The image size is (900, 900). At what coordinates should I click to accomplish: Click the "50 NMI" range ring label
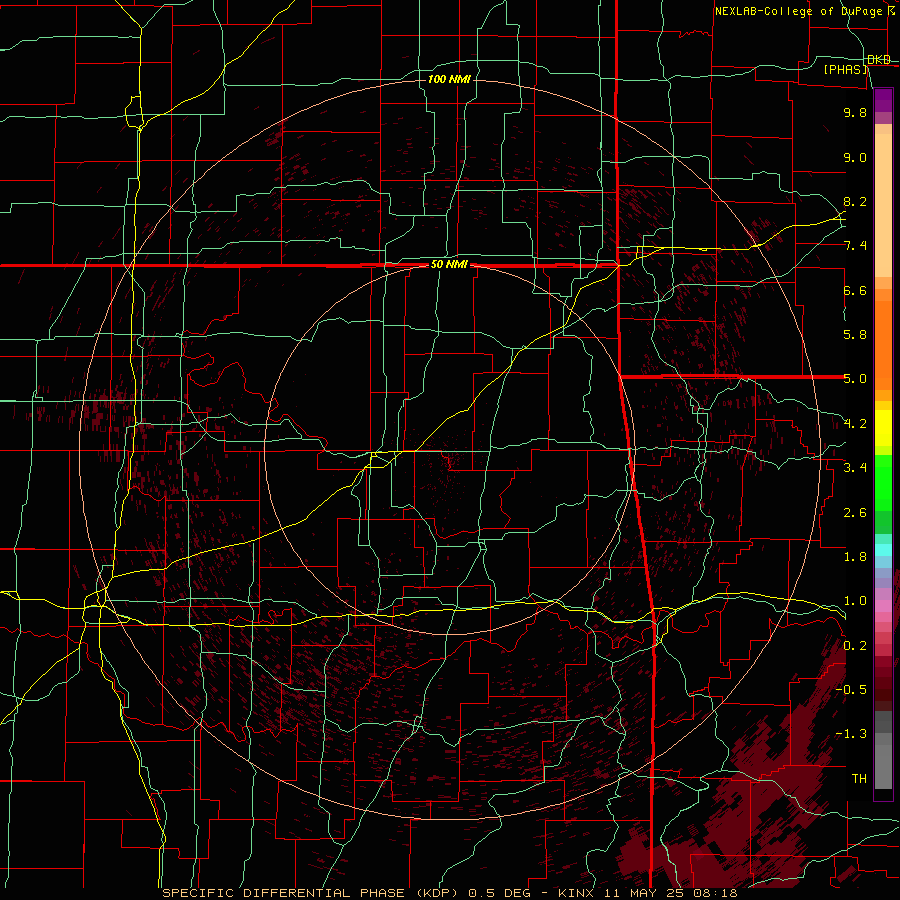(449, 265)
